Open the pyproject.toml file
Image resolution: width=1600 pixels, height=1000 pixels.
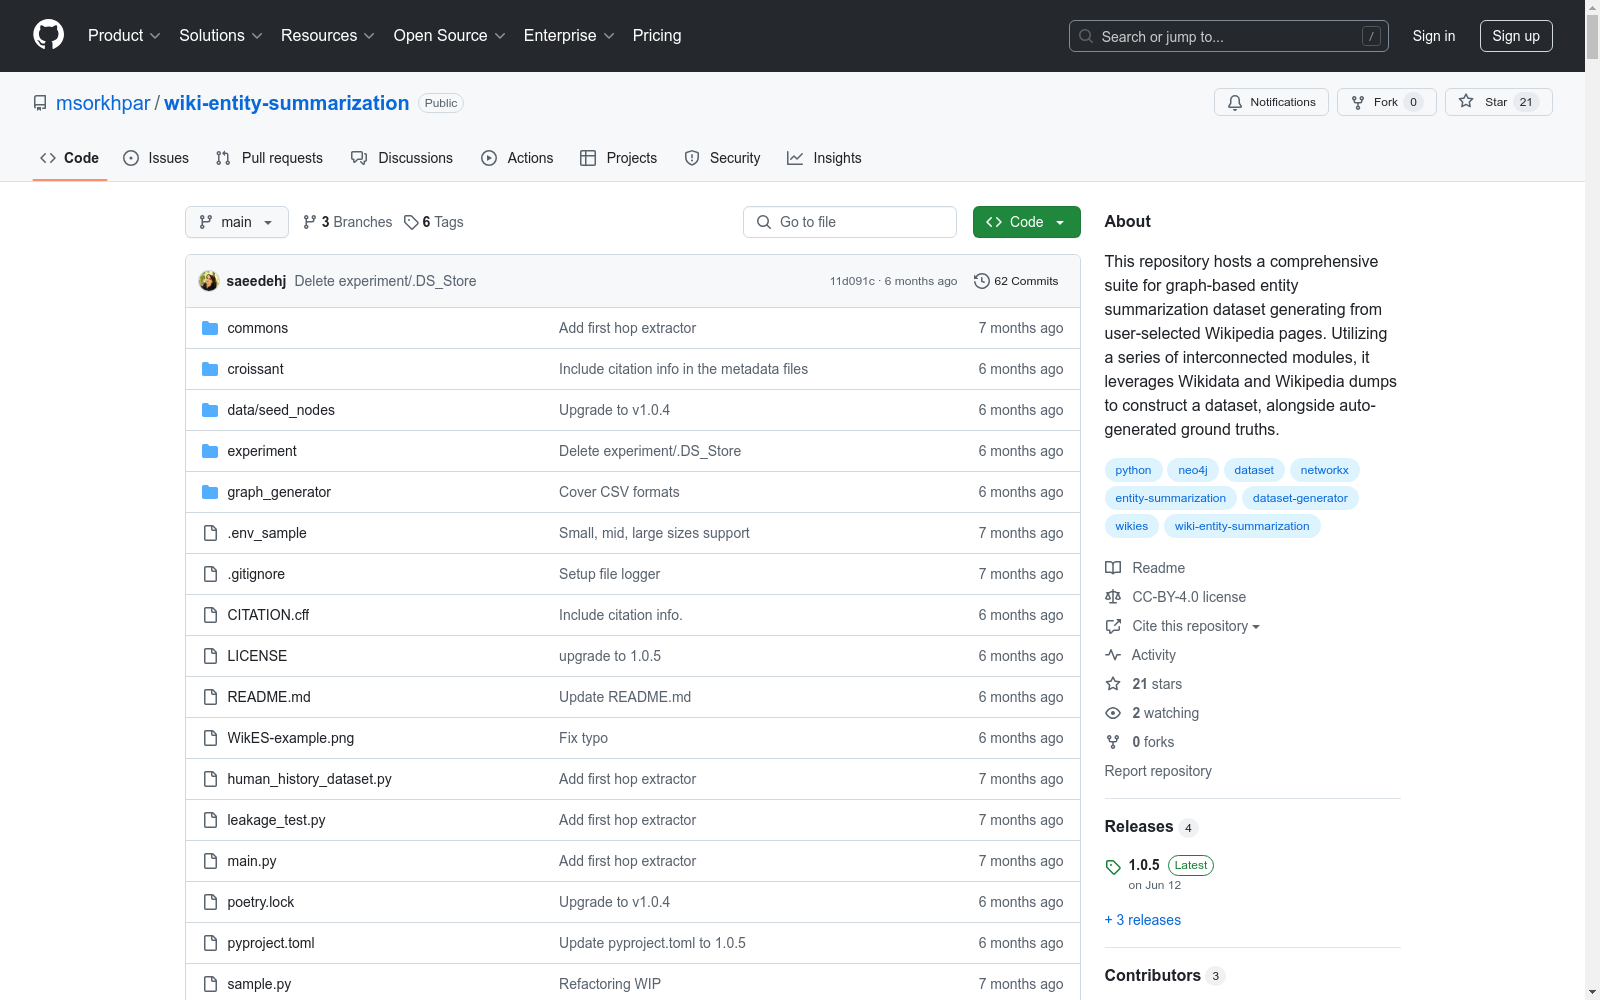(271, 943)
